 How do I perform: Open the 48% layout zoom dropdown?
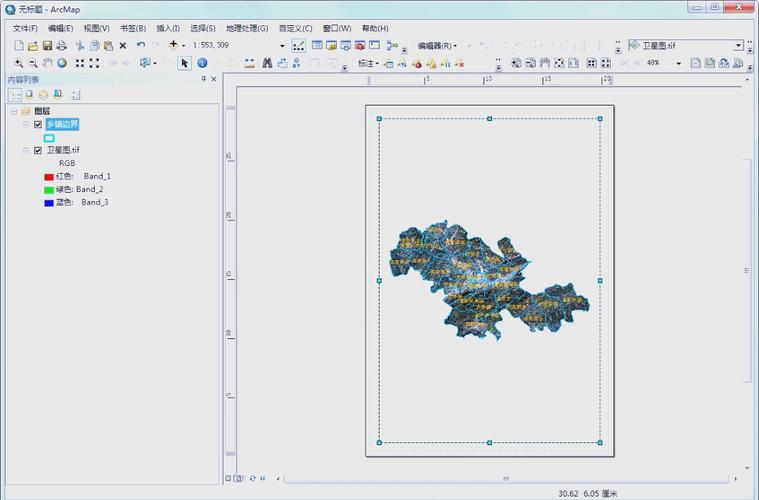678,63
